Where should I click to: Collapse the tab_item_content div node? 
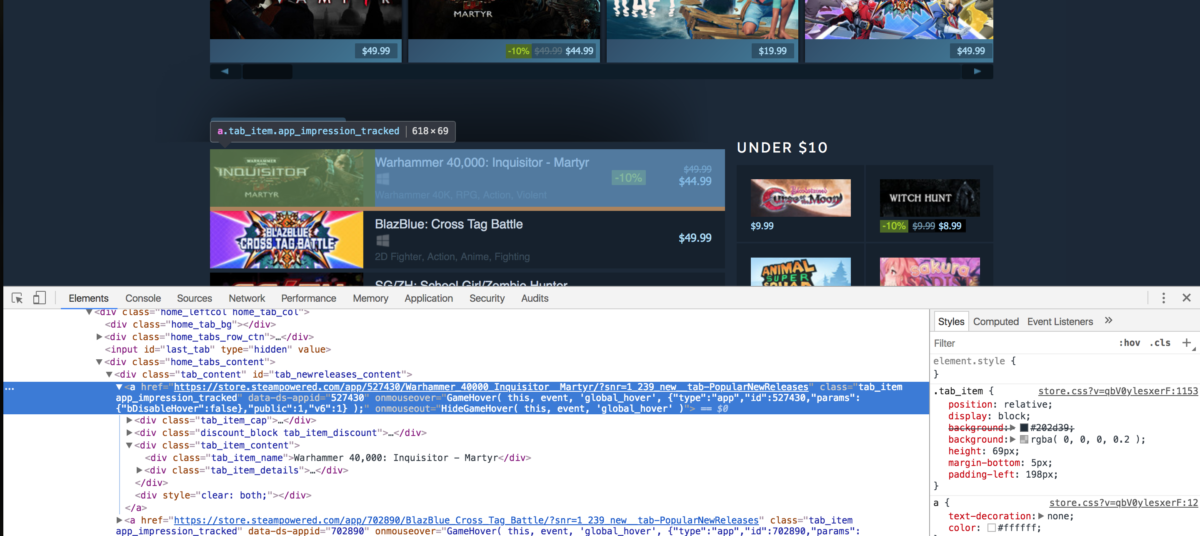tap(129, 445)
